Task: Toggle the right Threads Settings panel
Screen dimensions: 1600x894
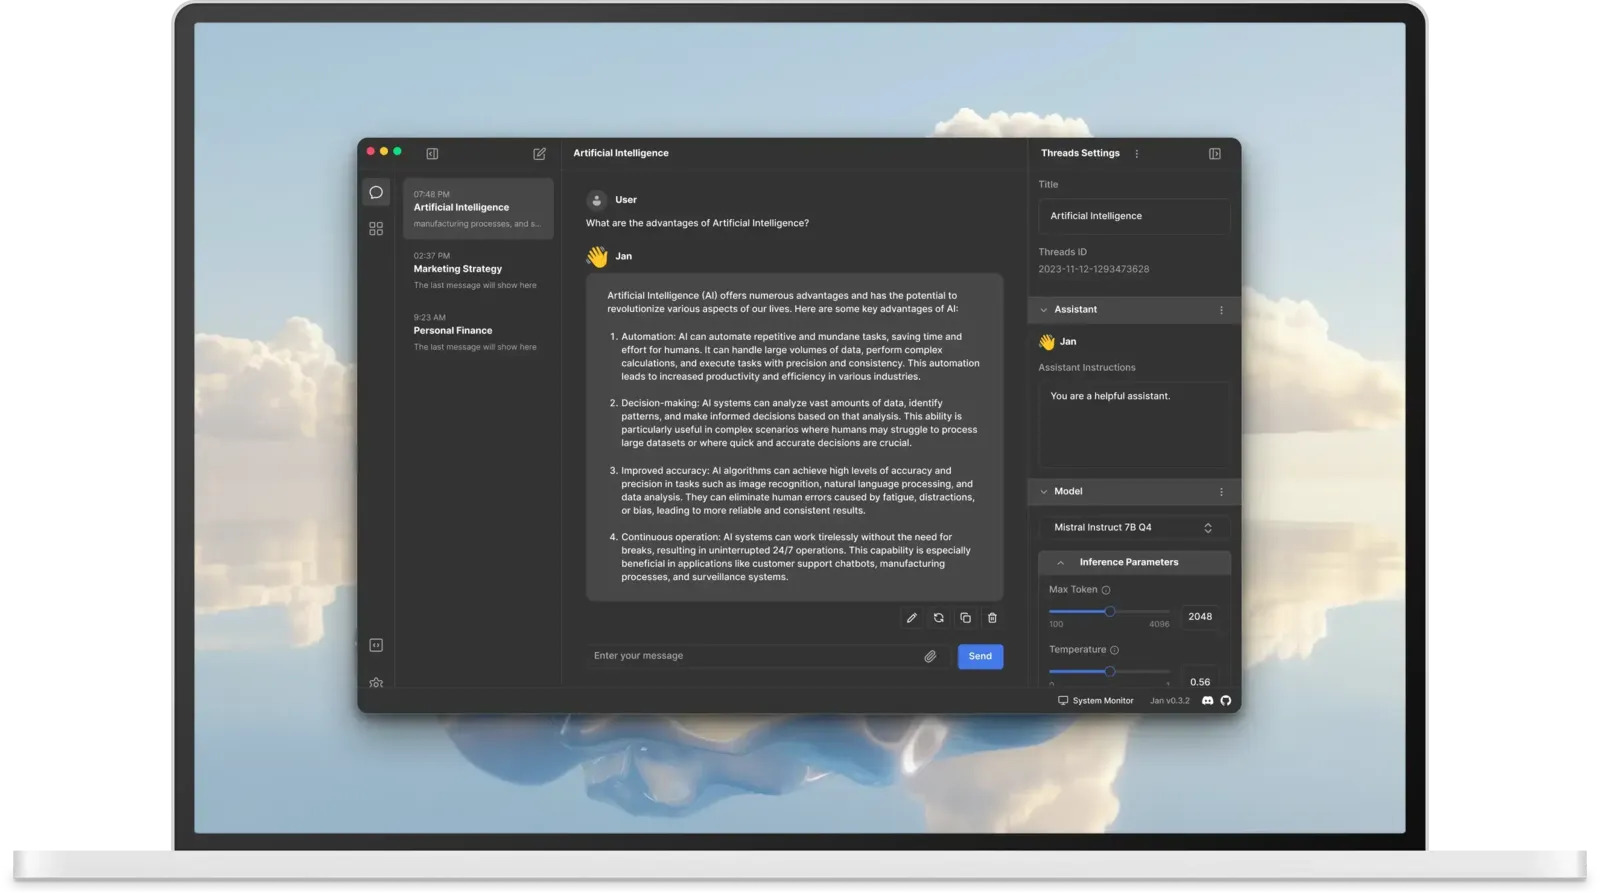Action: (x=1214, y=154)
